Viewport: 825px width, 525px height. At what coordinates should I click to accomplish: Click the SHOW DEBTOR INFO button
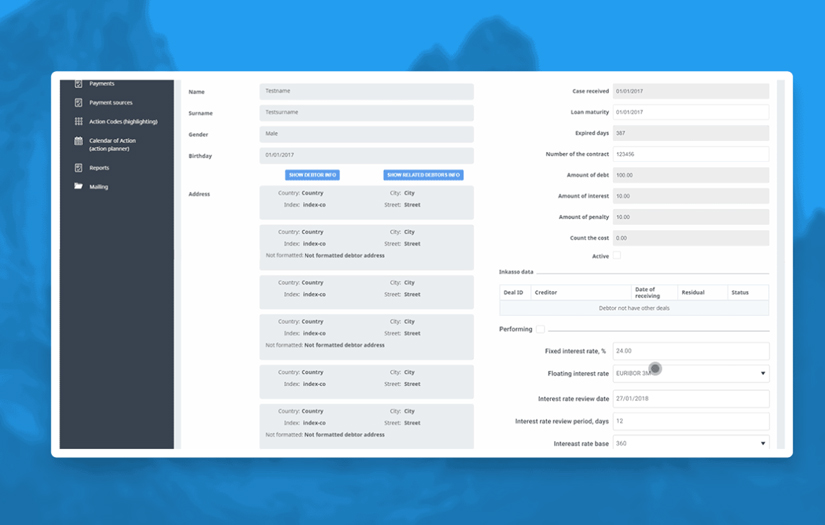(x=313, y=175)
